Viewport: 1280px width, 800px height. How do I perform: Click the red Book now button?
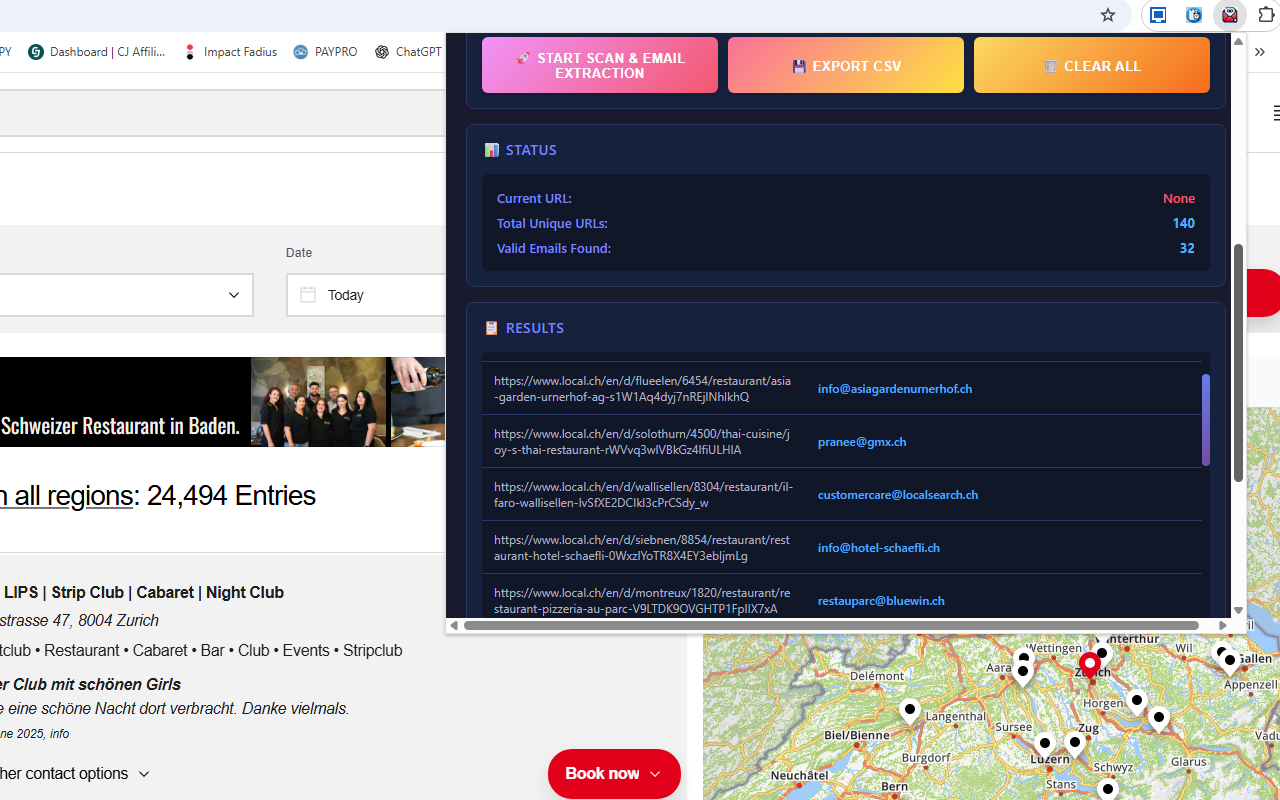click(x=614, y=774)
